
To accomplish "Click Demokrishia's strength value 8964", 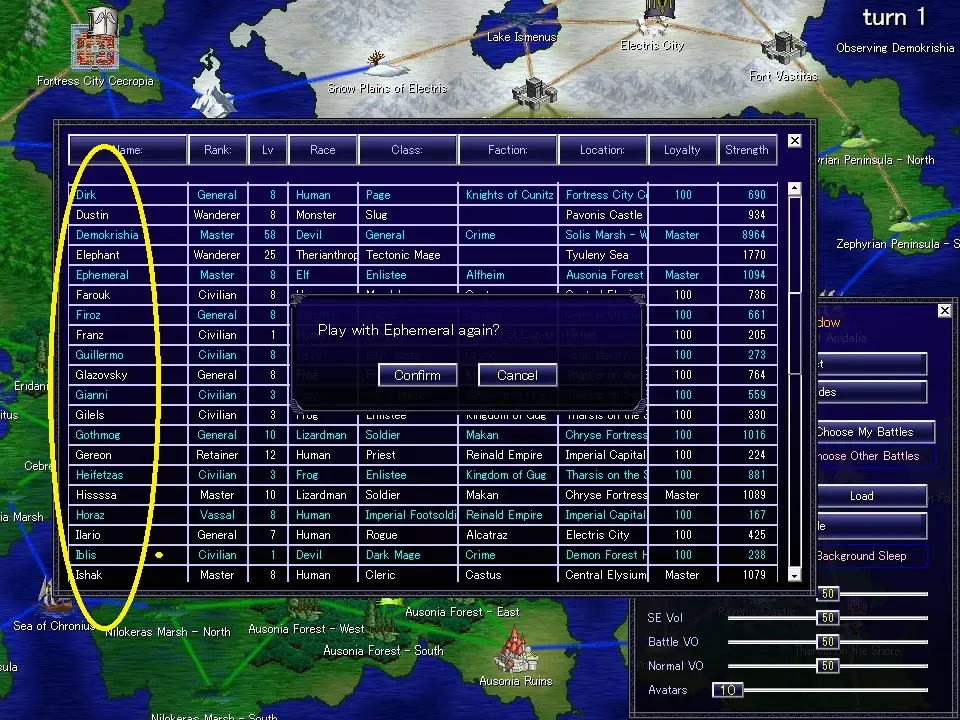I will 748,235.
